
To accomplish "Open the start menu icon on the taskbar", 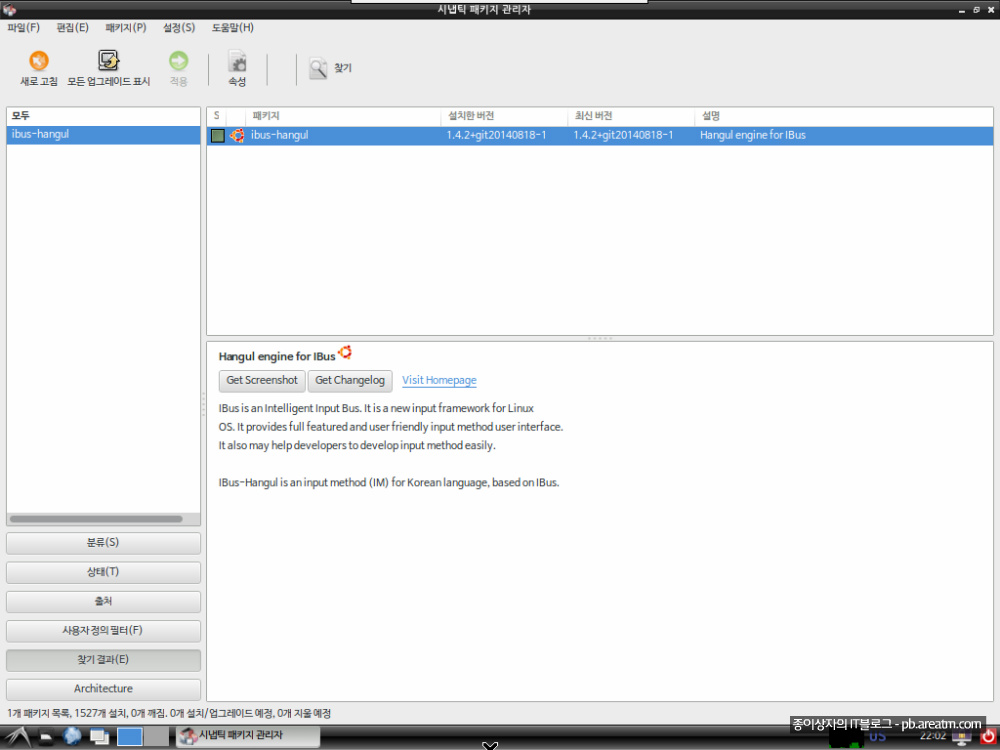I will pos(17,737).
